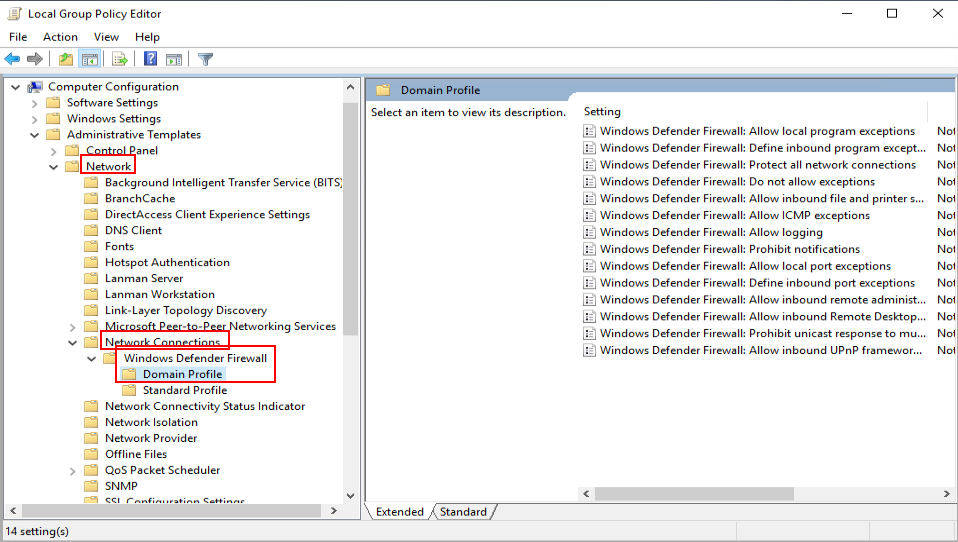
Task: Click the SNMP folder icon
Action: (x=91, y=486)
